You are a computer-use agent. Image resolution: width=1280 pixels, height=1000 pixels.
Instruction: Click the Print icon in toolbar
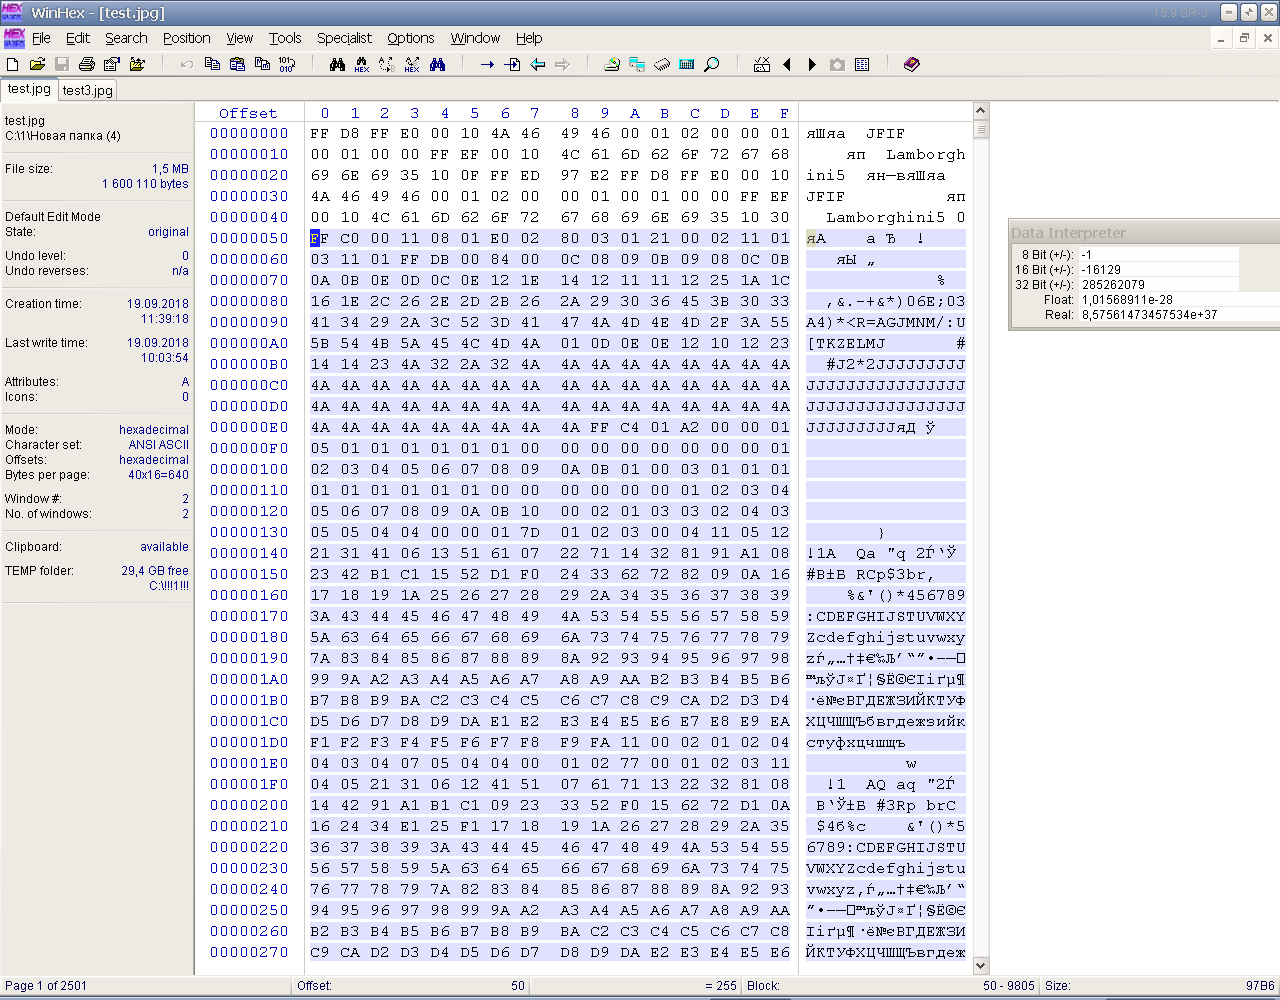tap(87, 64)
